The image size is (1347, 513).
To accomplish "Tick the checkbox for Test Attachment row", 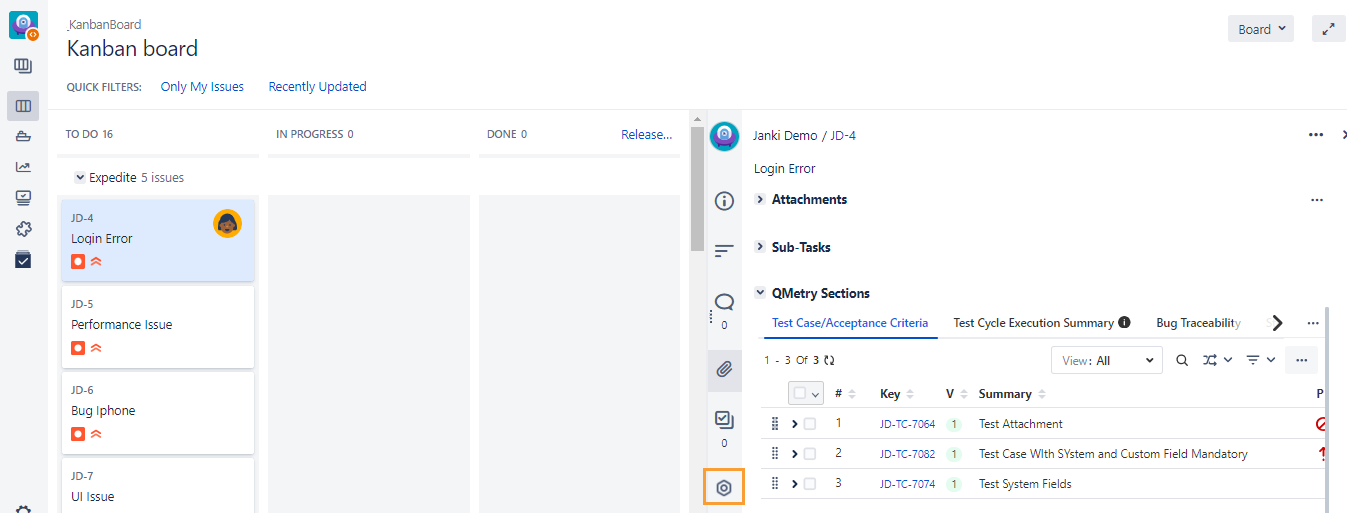I will click(x=810, y=424).
